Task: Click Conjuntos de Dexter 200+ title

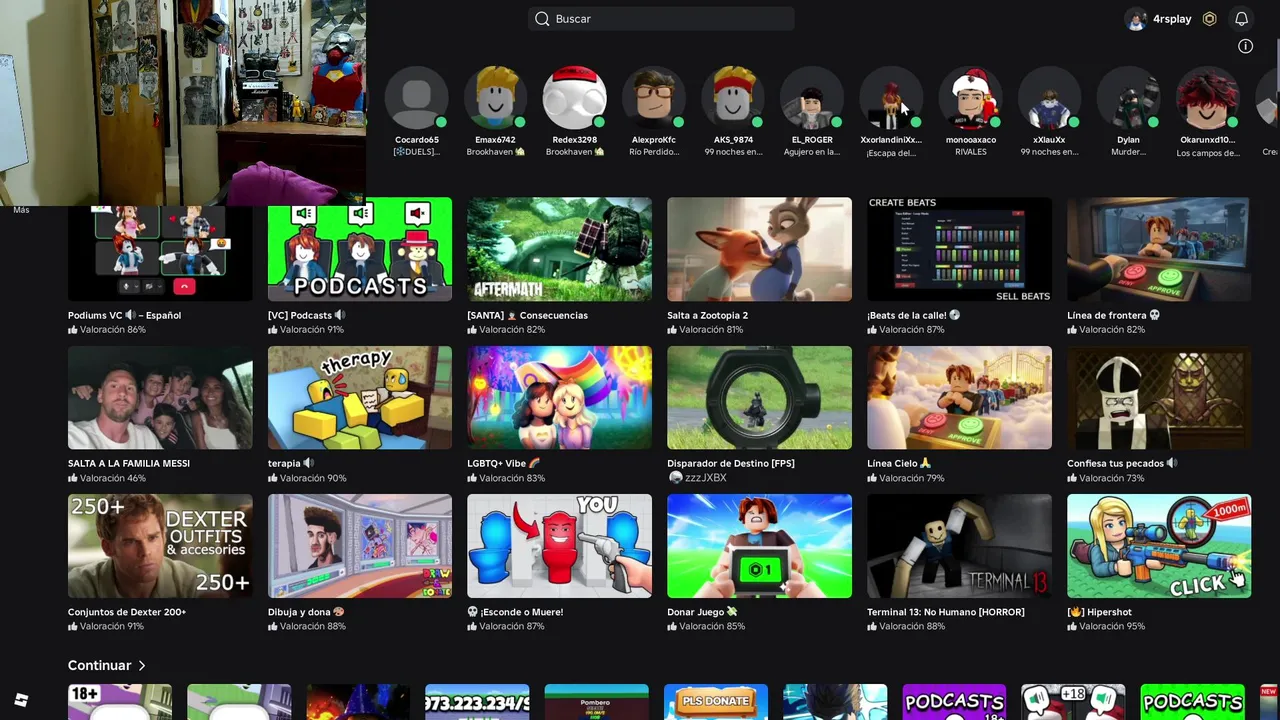Action: pos(127,612)
